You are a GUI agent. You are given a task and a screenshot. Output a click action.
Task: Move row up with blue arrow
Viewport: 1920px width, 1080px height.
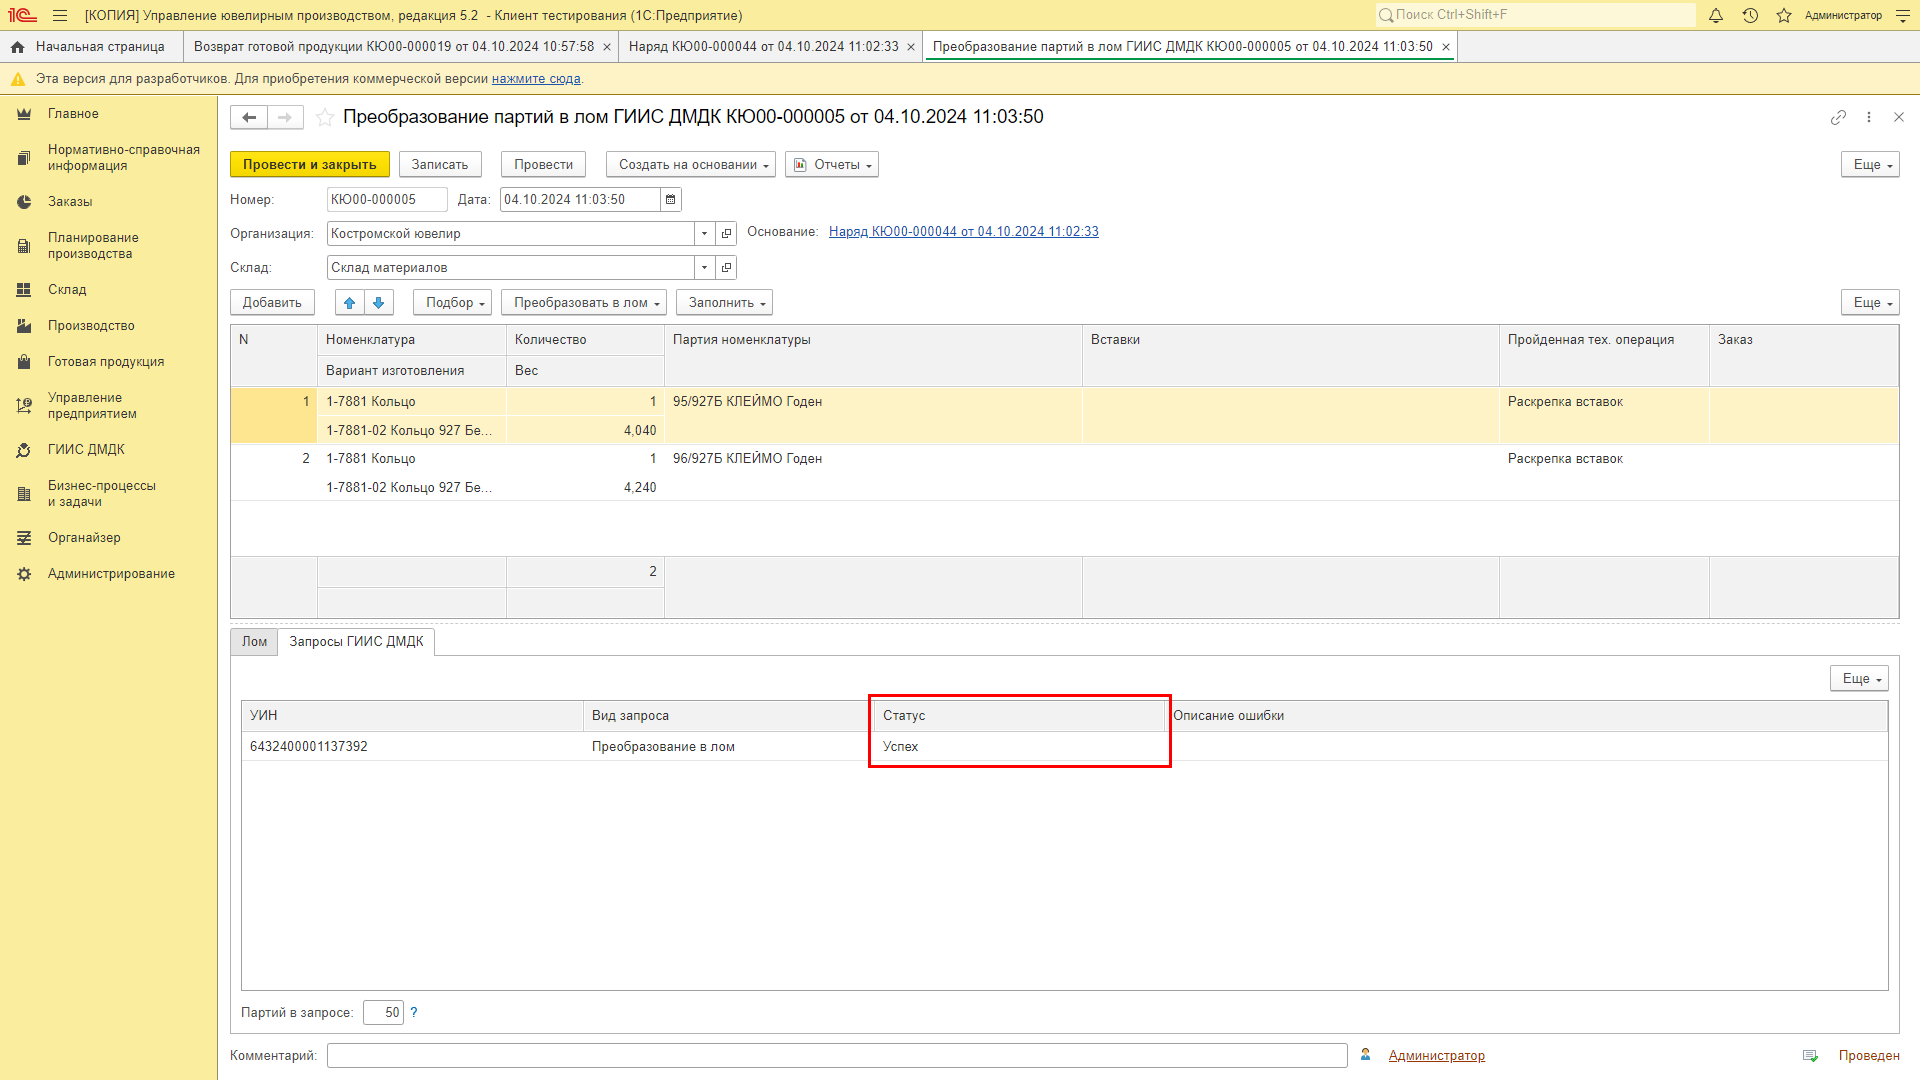point(349,303)
